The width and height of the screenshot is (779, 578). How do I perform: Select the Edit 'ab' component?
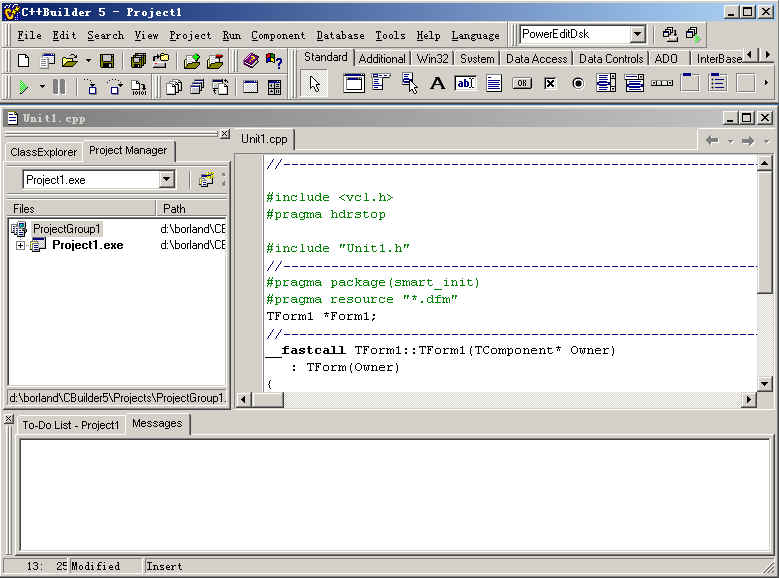point(466,83)
